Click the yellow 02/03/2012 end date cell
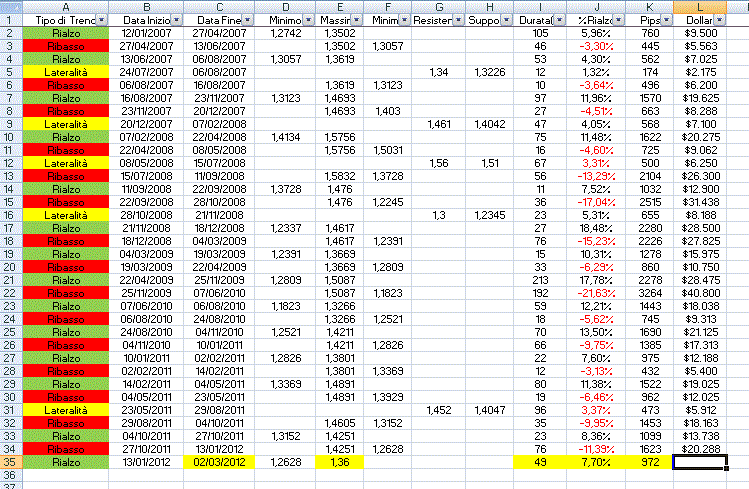 219,462
